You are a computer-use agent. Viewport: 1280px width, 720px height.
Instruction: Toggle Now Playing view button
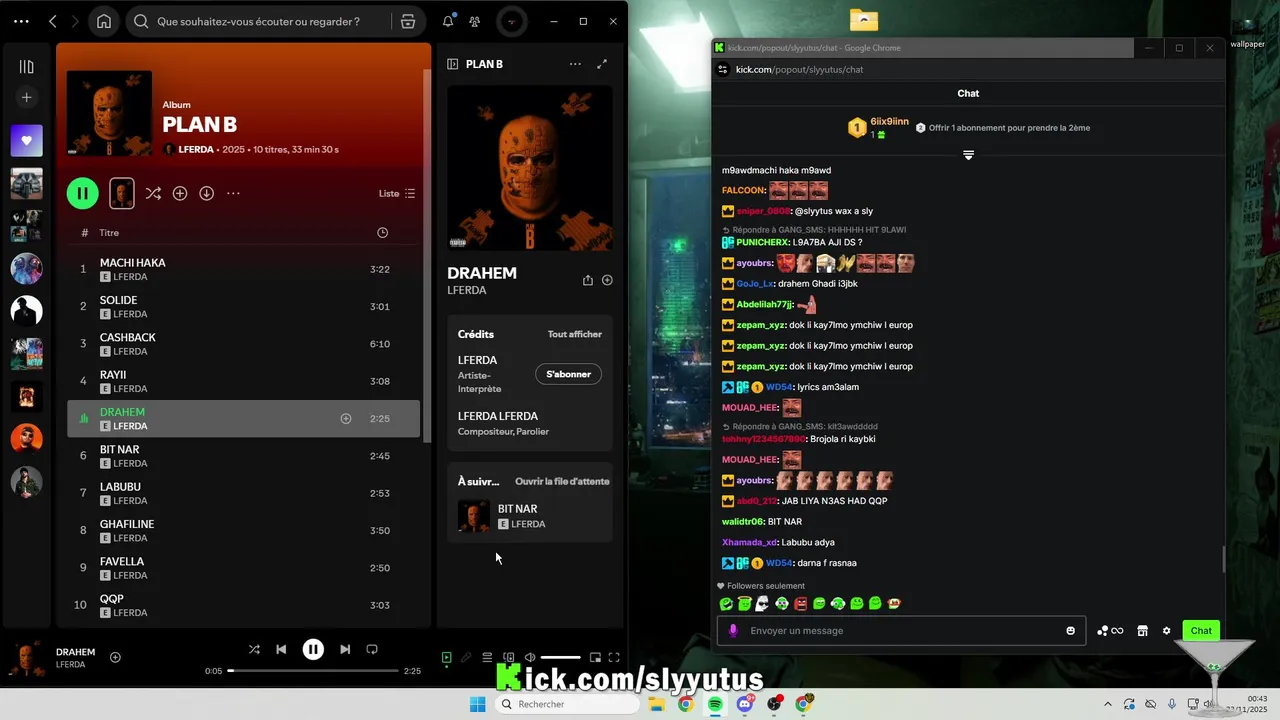click(446, 657)
